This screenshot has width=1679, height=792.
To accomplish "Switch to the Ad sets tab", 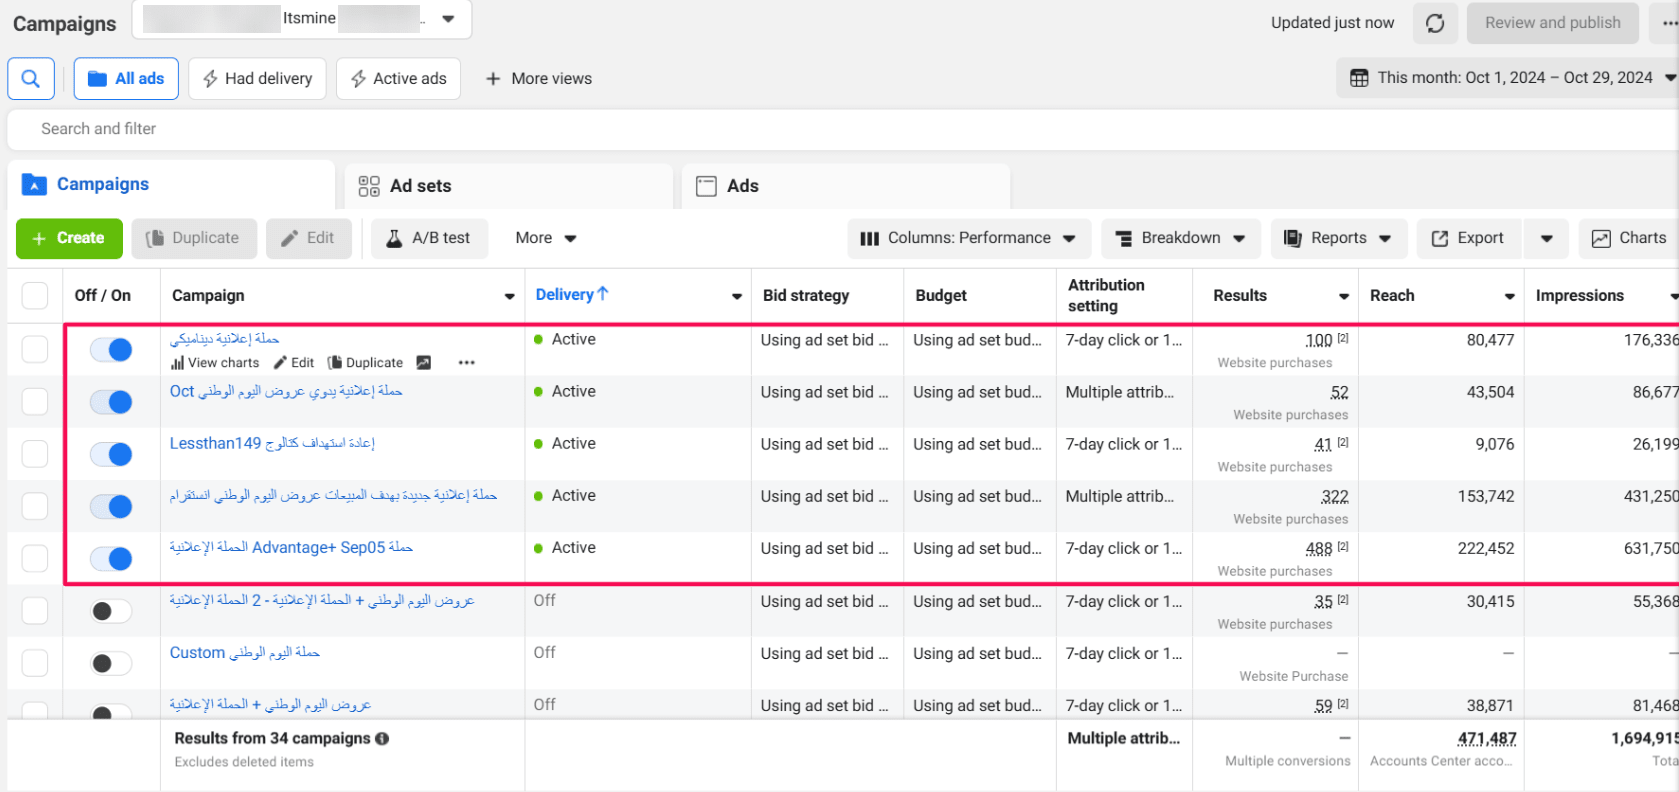I will [x=509, y=186].
